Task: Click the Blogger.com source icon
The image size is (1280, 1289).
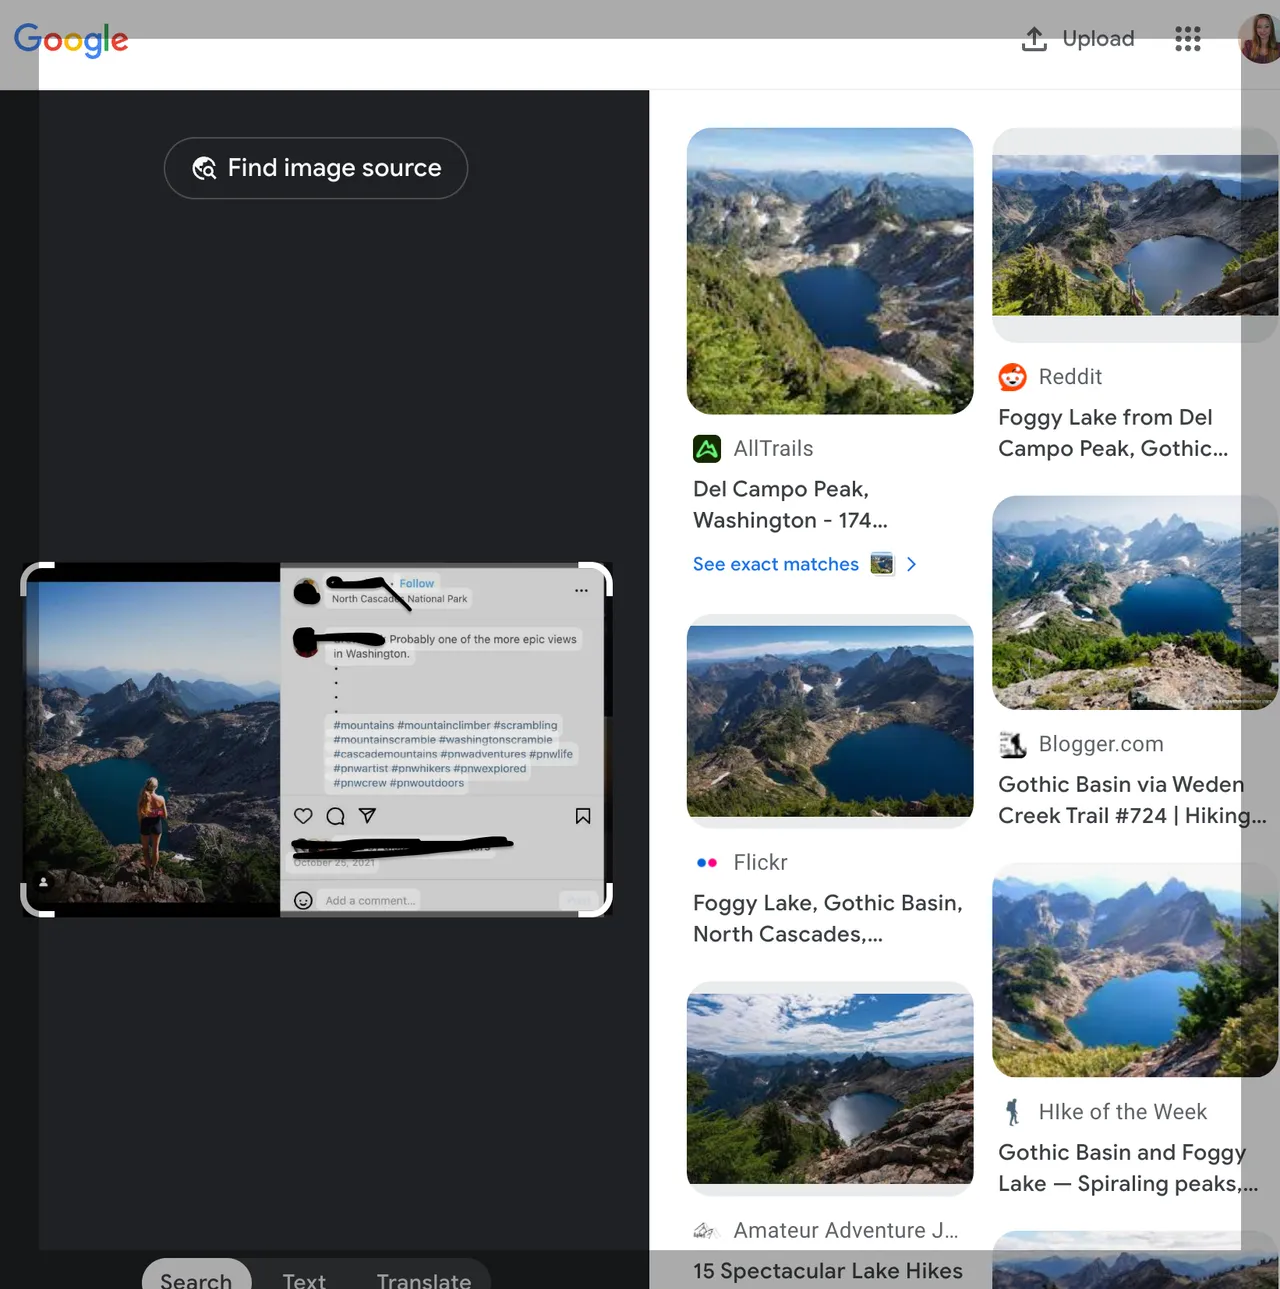Action: click(1012, 744)
